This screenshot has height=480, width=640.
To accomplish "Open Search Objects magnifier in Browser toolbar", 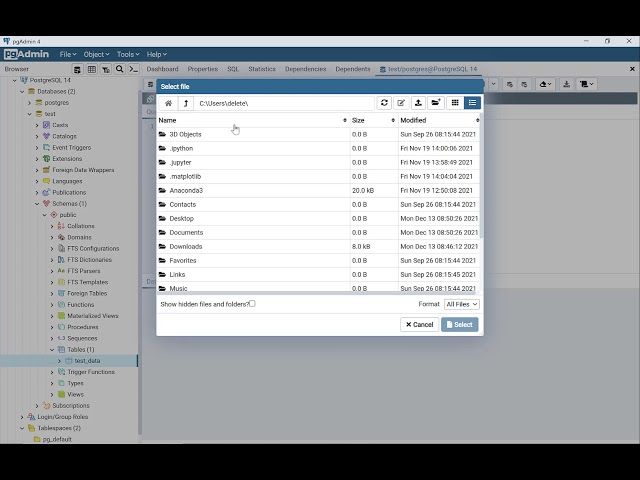I will point(120,69).
